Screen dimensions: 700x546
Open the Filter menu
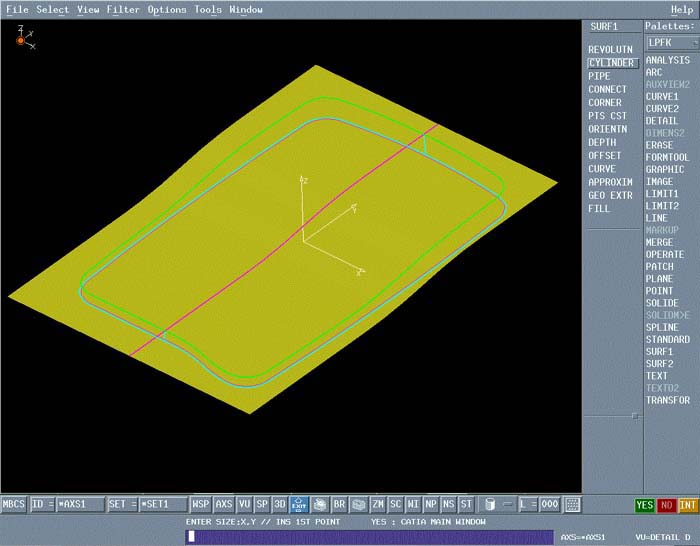[x=123, y=10]
